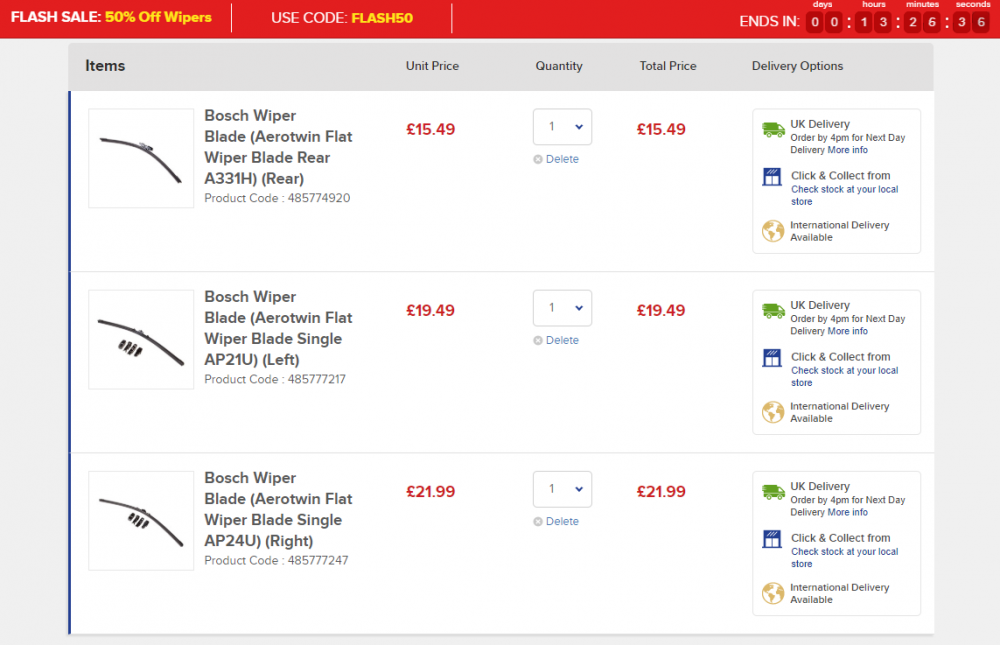Screen dimensions: 1000x645
Task: Click the Click & Collect store icon for A331H blade
Action: click(772, 177)
